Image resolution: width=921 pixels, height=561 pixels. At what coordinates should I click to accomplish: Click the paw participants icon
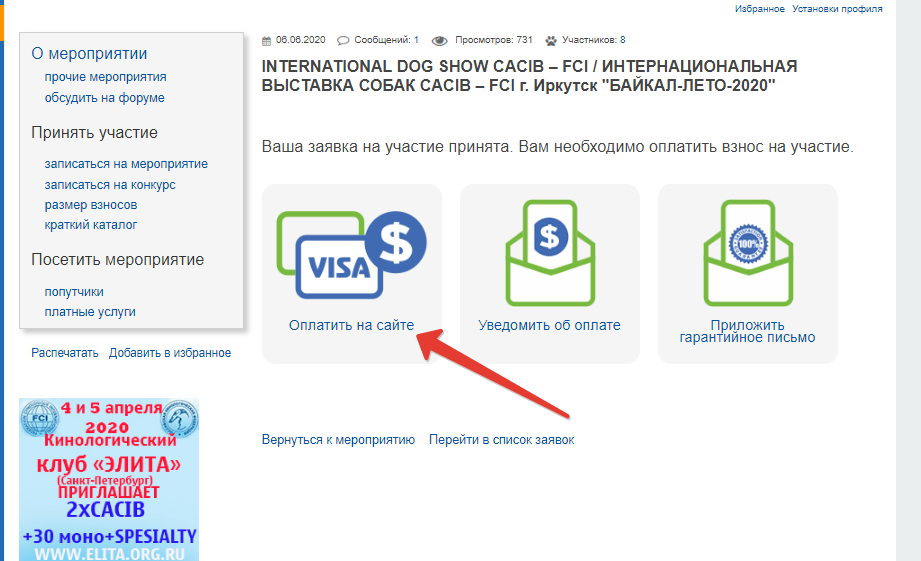pos(551,41)
